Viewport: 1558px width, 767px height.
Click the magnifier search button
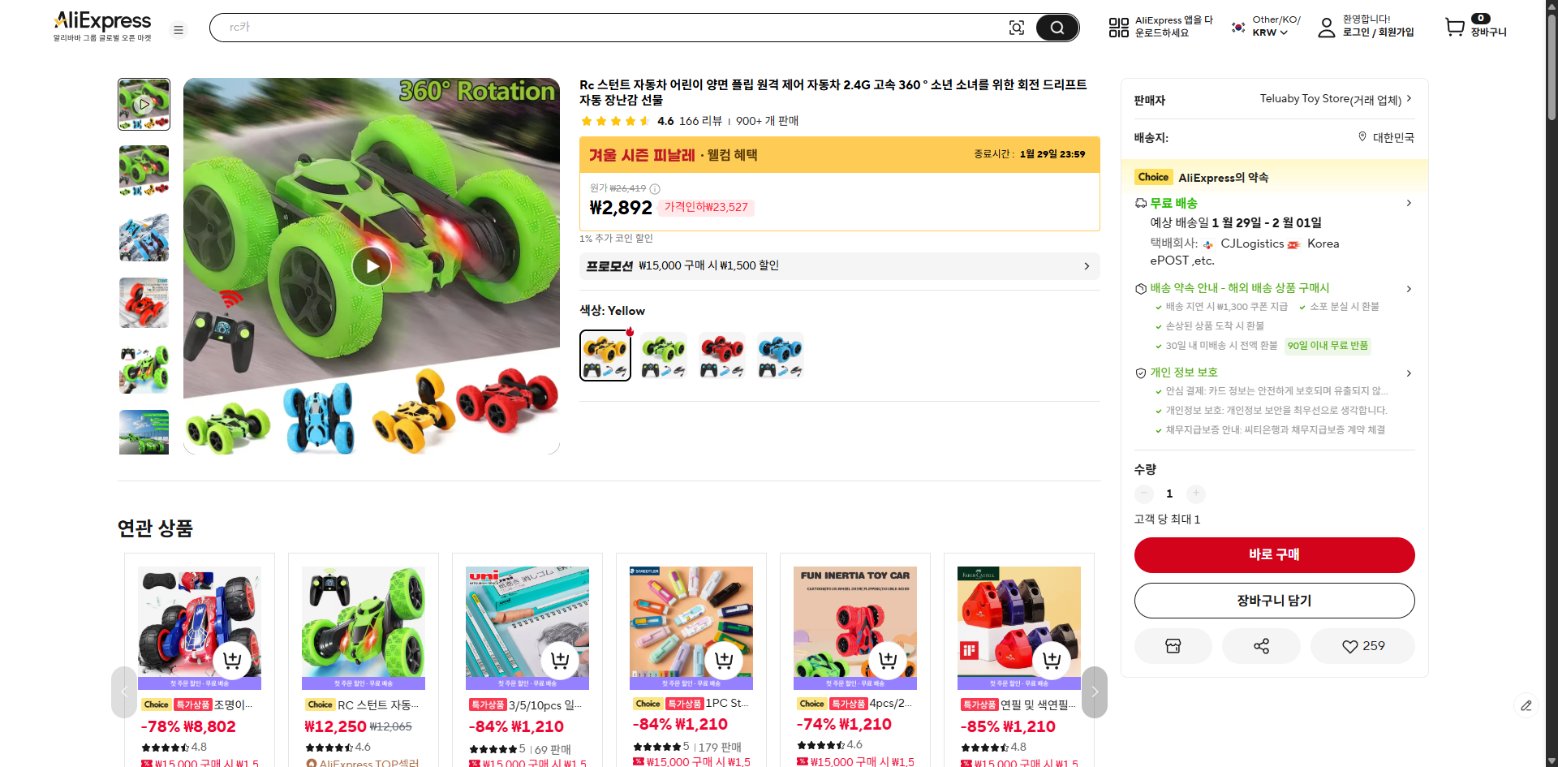[x=1057, y=28]
